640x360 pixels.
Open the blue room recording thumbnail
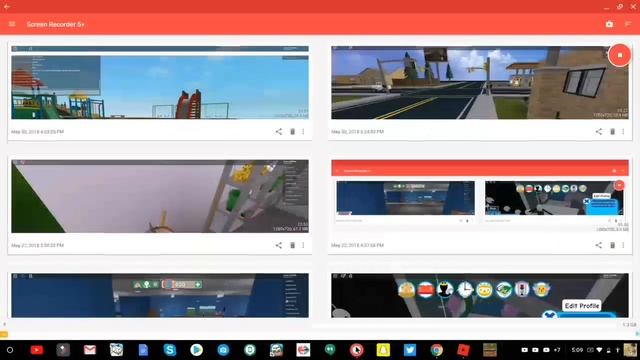pos(160,296)
